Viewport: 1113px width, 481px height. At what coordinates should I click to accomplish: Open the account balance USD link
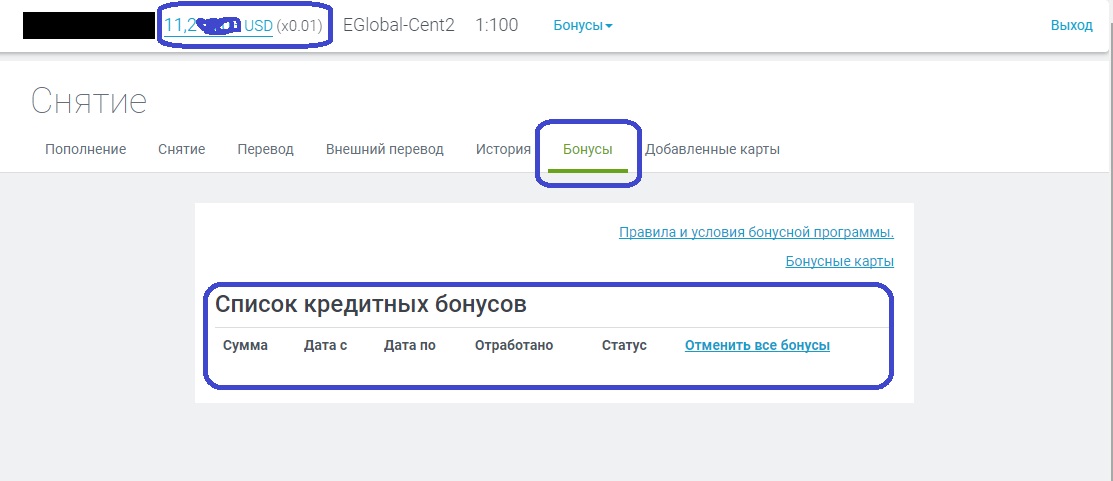coord(218,26)
